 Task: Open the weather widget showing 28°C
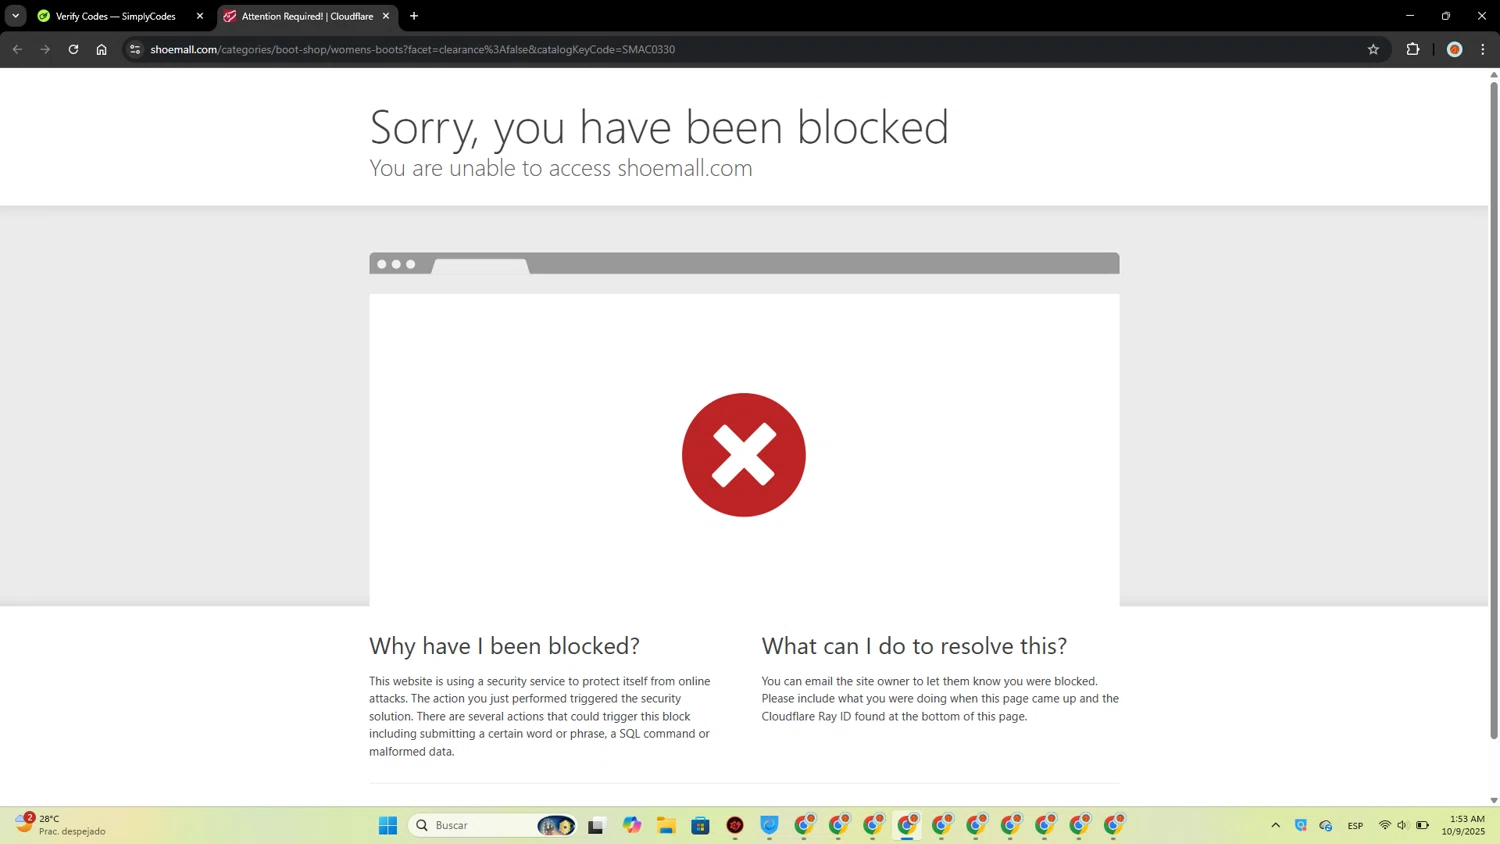[60, 825]
